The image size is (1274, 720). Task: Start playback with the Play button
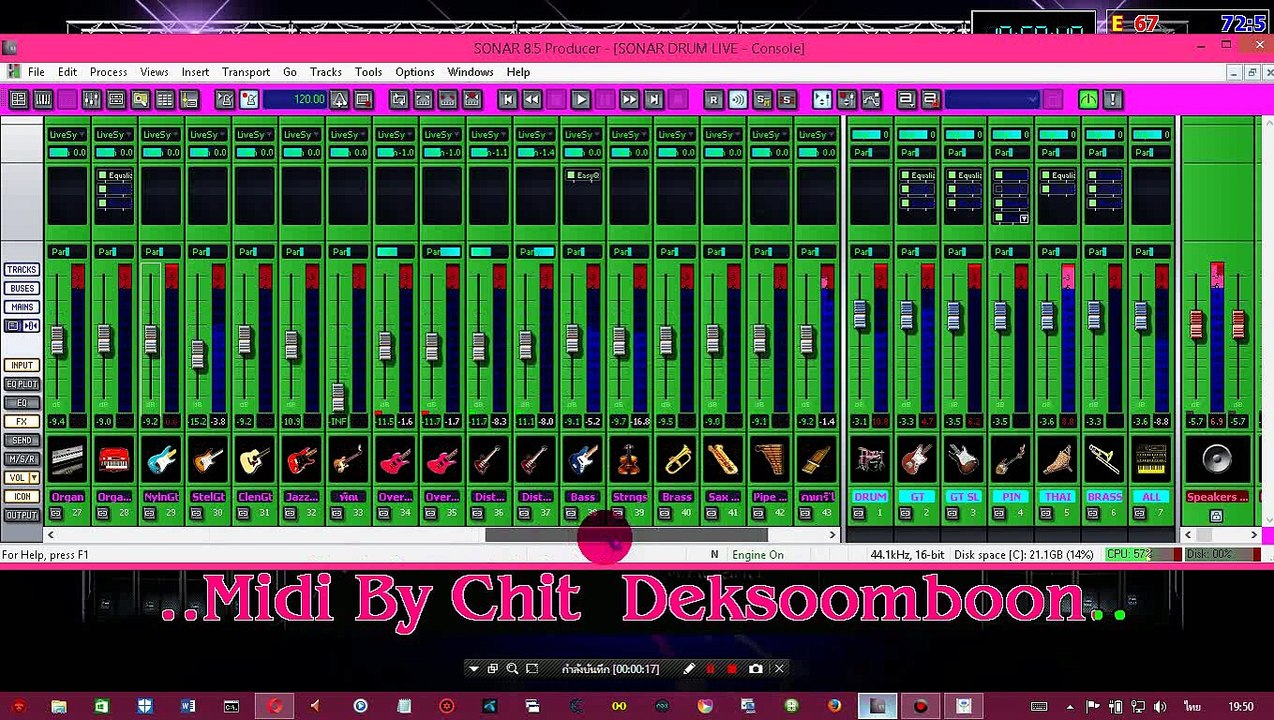click(580, 99)
